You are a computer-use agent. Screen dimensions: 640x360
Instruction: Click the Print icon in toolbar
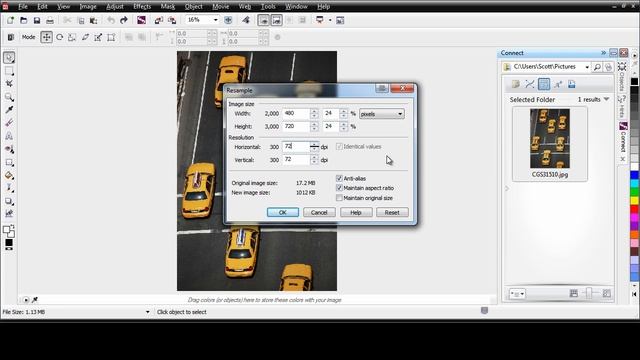point(50,20)
